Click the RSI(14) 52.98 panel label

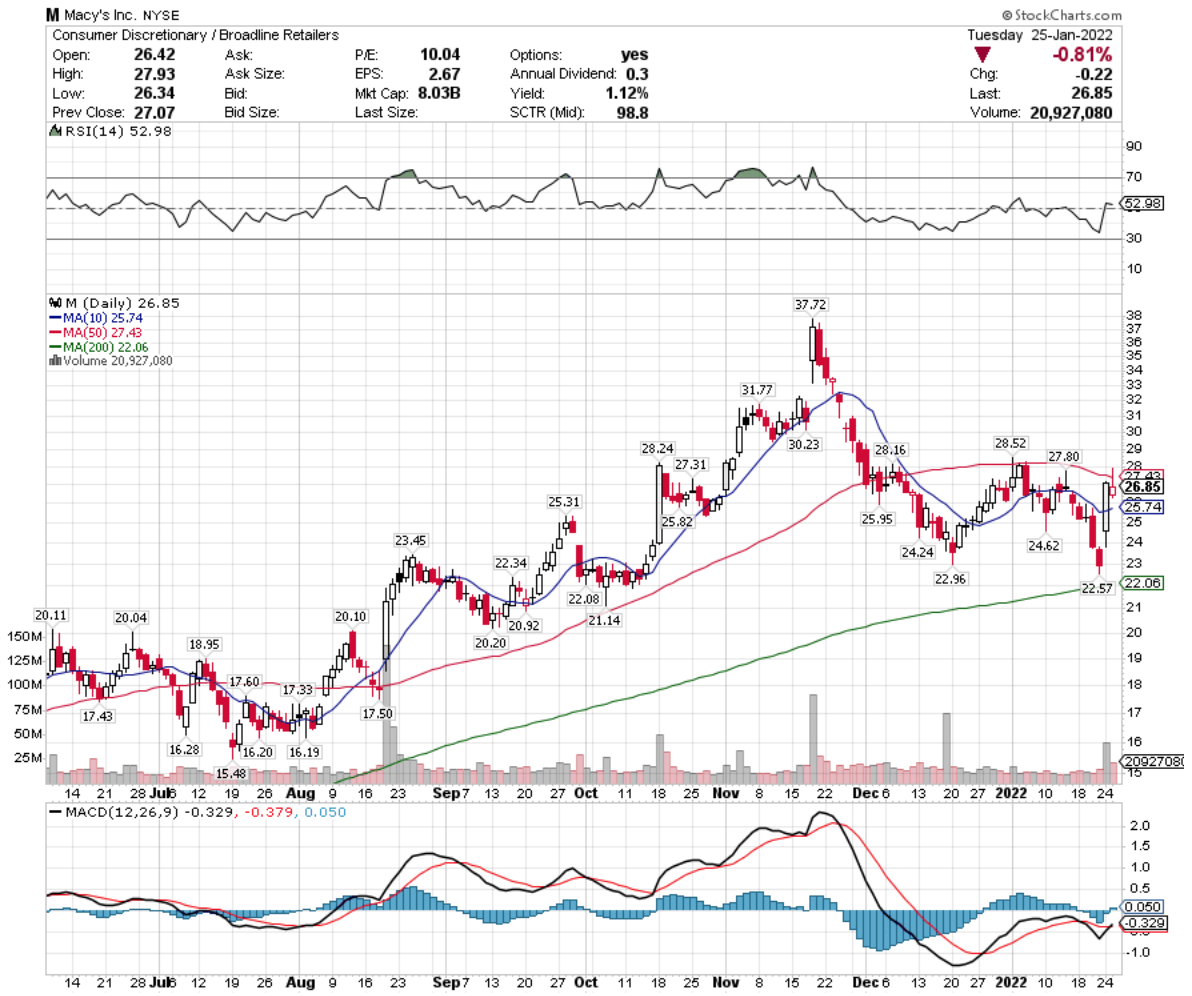tap(118, 131)
